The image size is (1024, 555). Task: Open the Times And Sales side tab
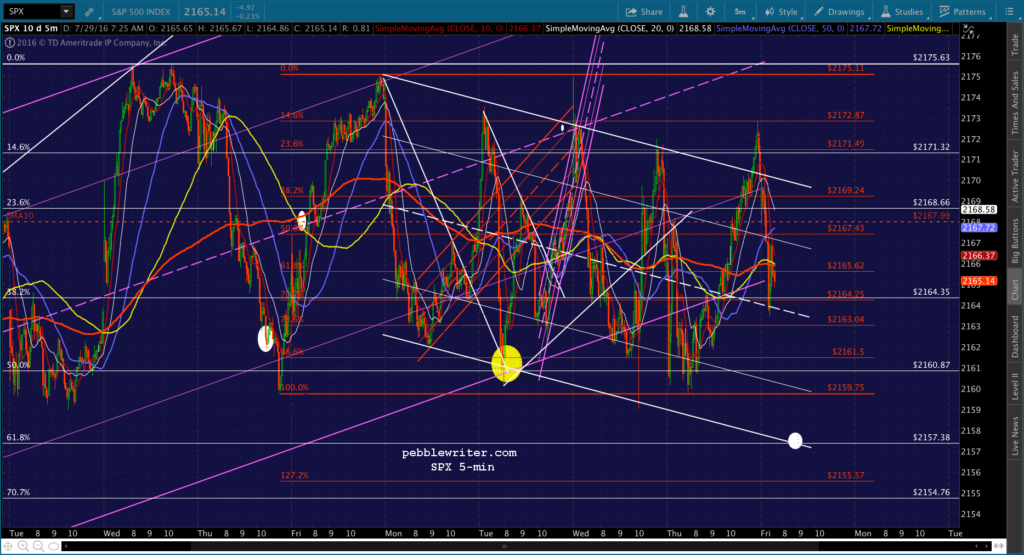(1015, 104)
